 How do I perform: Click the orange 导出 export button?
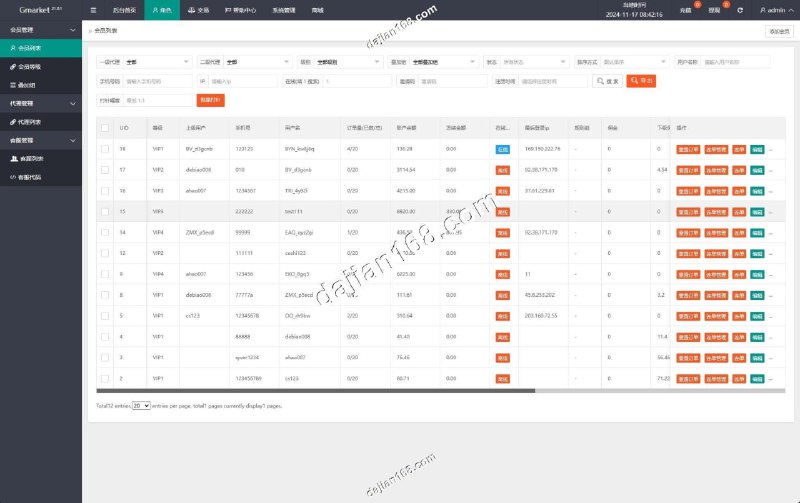pyautogui.click(x=641, y=81)
